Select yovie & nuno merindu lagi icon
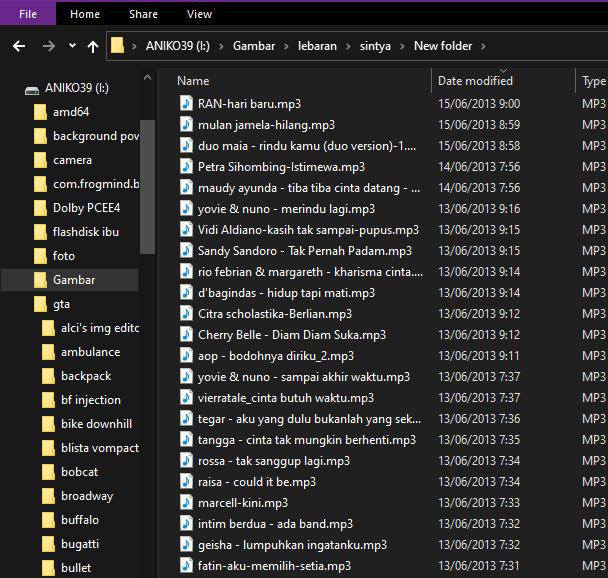The image size is (608, 578). [187, 209]
